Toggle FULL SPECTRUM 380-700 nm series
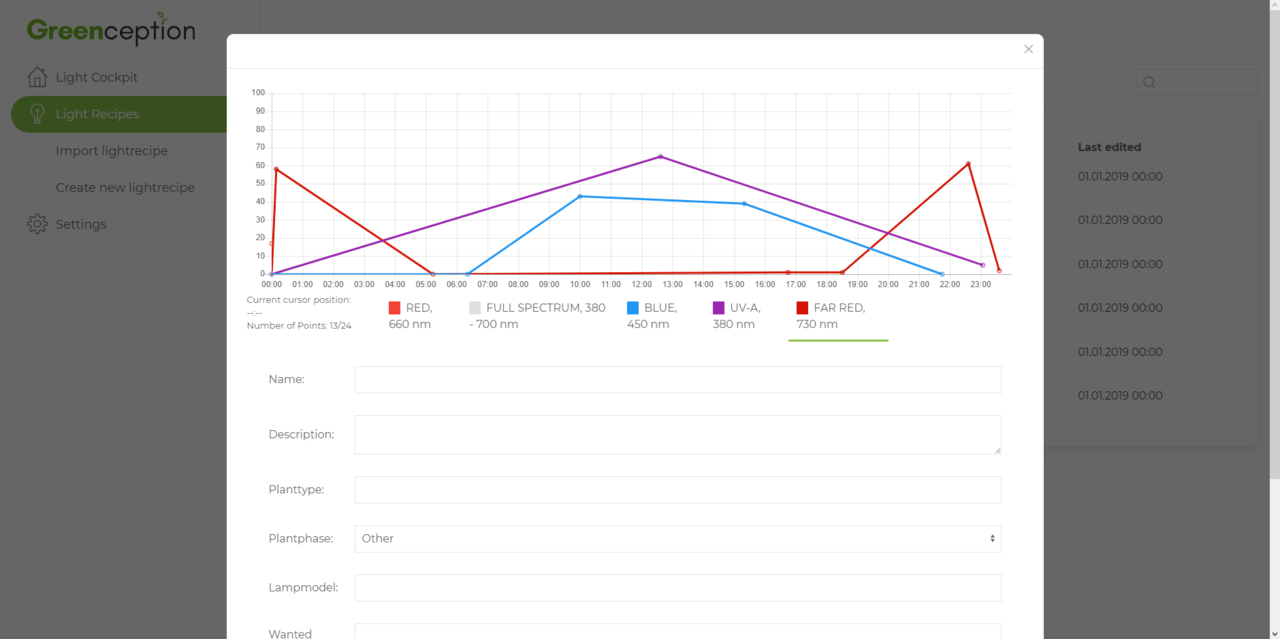 point(537,315)
